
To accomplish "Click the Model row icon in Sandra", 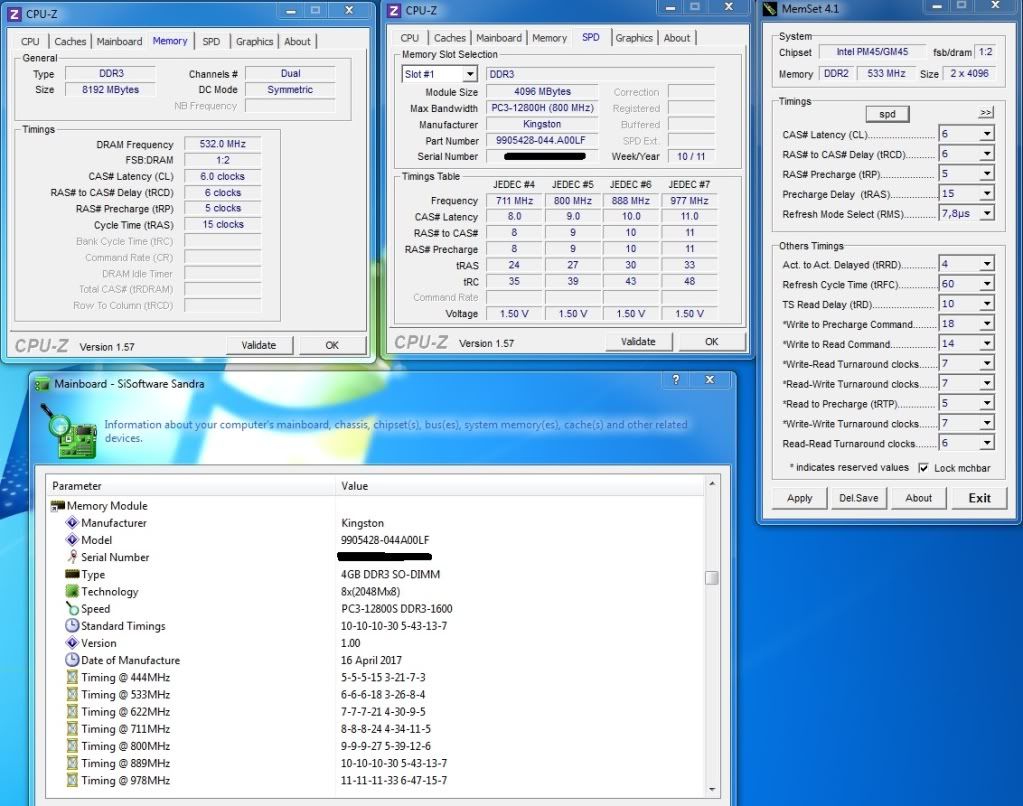I will tap(72, 540).
